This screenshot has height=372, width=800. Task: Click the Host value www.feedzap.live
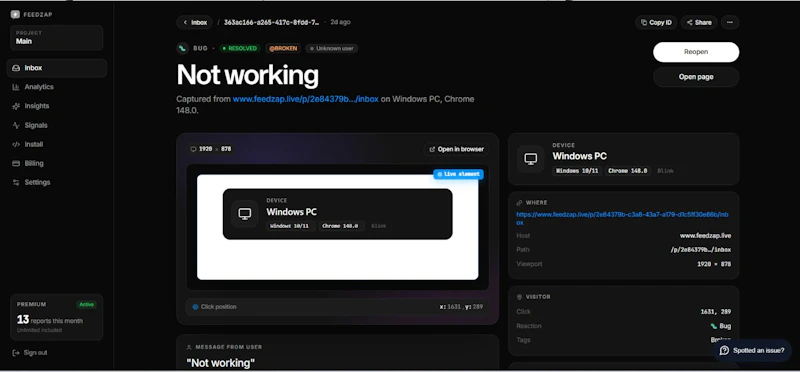pos(705,236)
